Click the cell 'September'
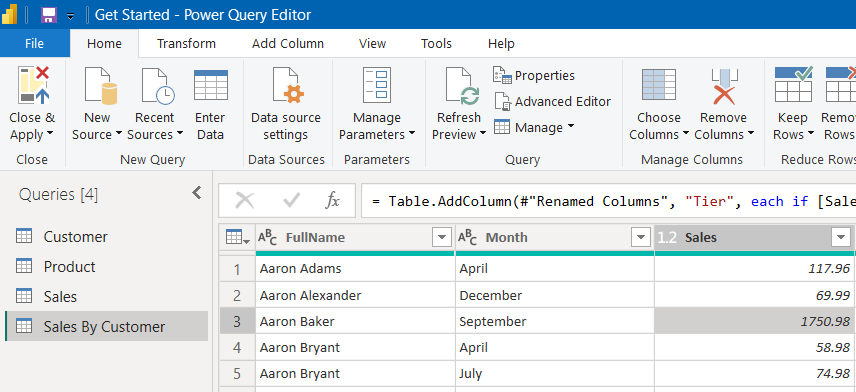The image size is (856, 392). point(555,322)
